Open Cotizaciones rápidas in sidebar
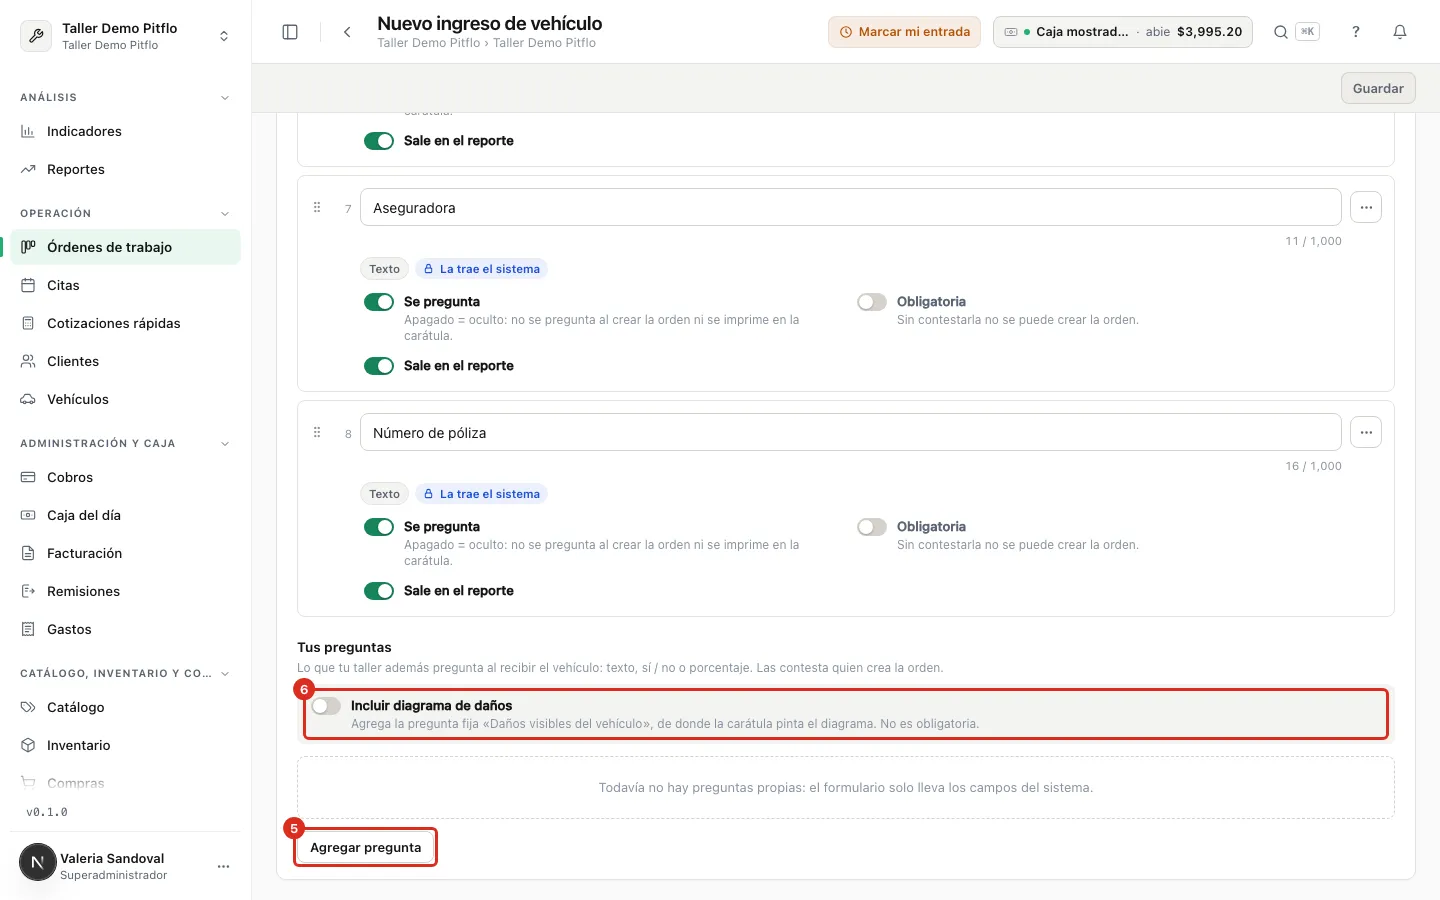Viewport: 1440px width, 900px height. [125, 323]
